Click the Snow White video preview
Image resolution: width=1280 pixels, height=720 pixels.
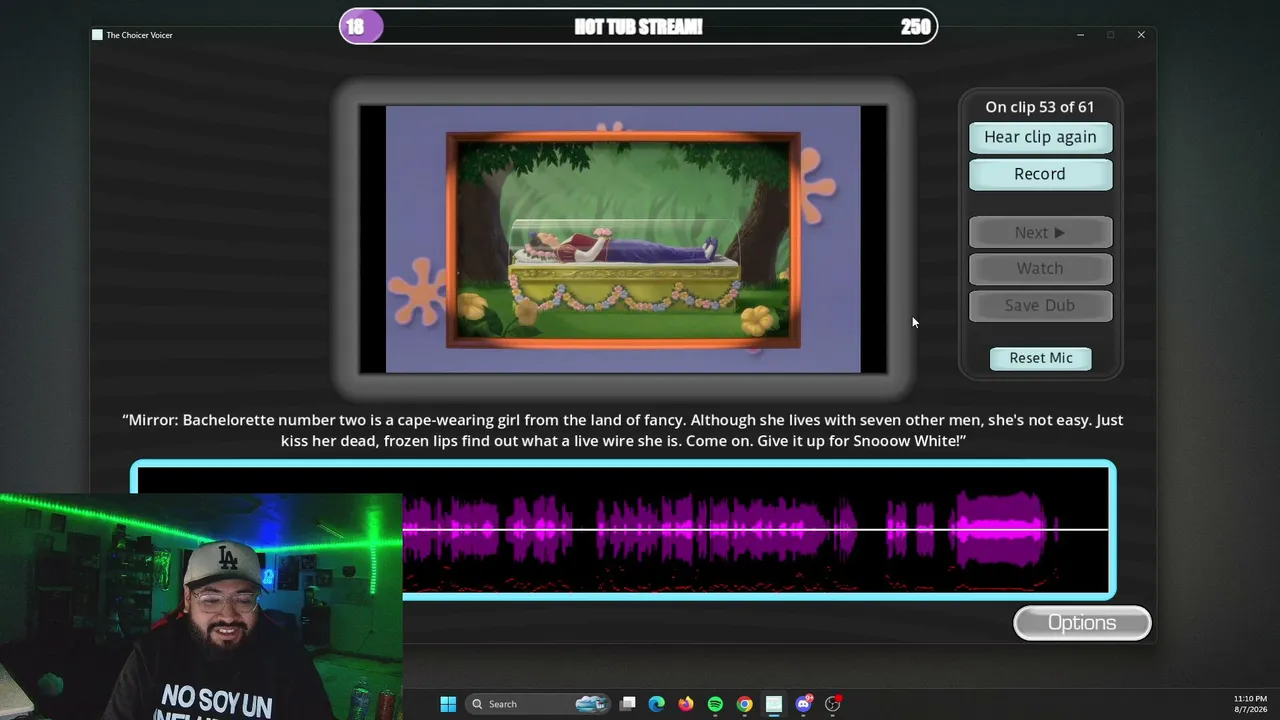[x=623, y=240]
